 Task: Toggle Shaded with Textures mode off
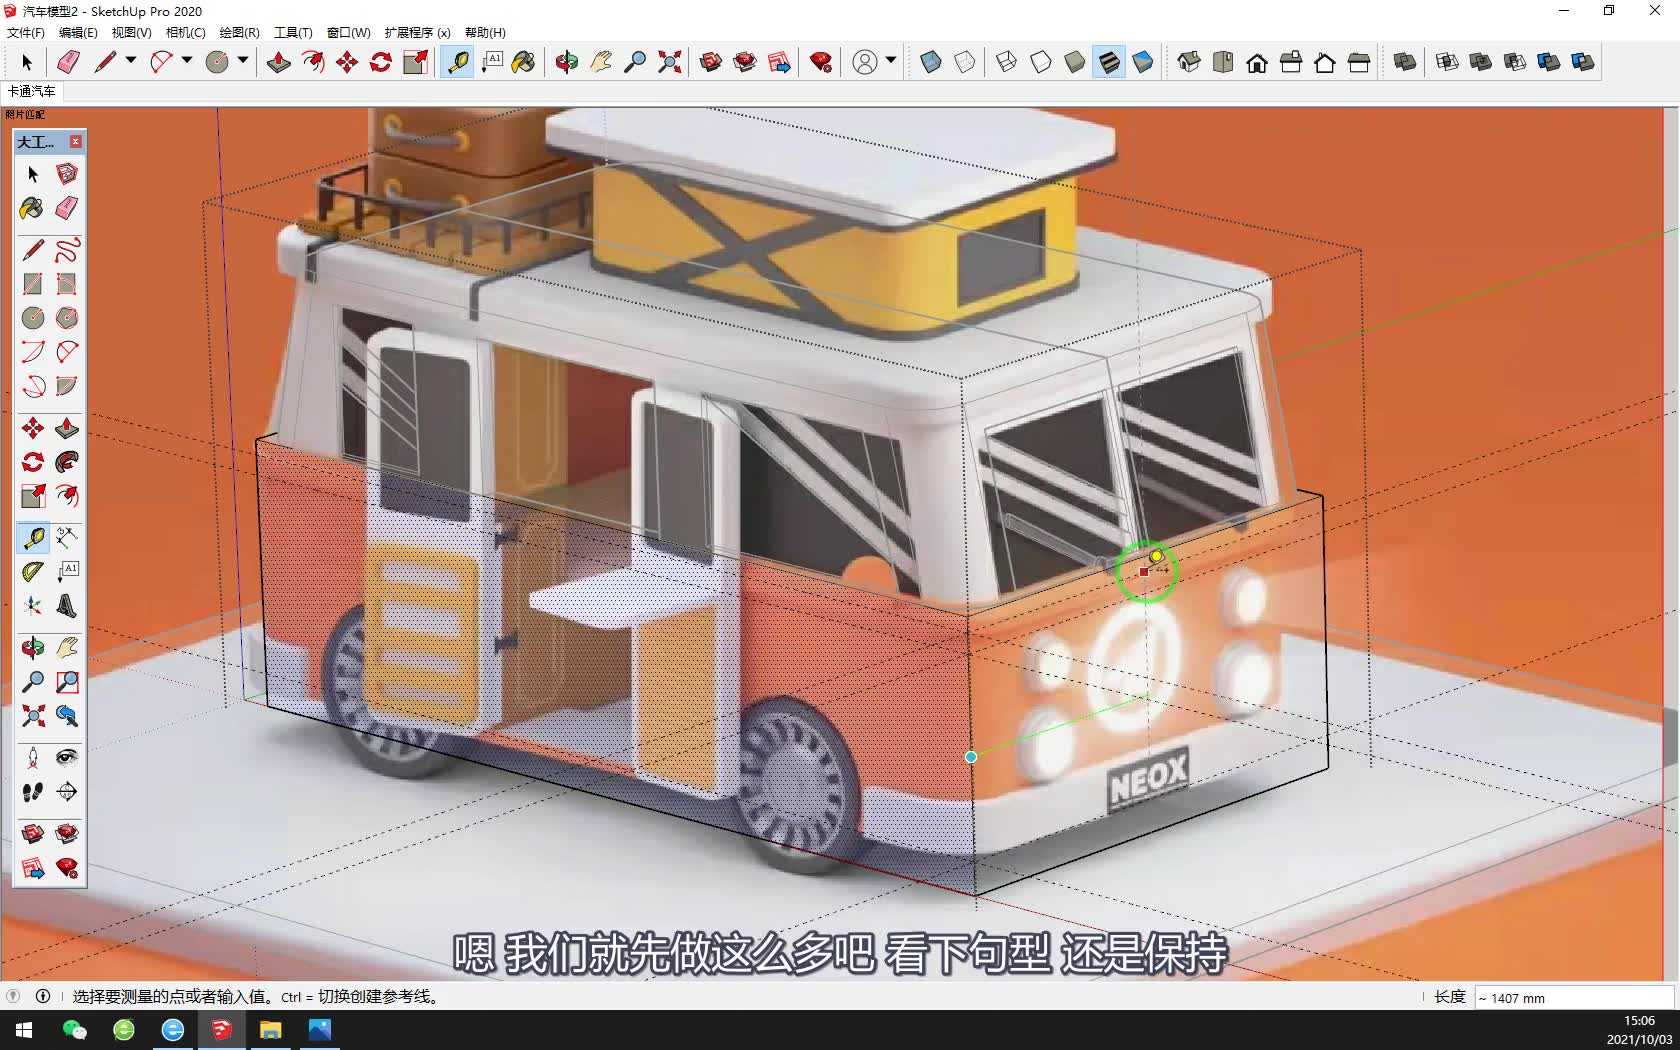[x=1108, y=62]
